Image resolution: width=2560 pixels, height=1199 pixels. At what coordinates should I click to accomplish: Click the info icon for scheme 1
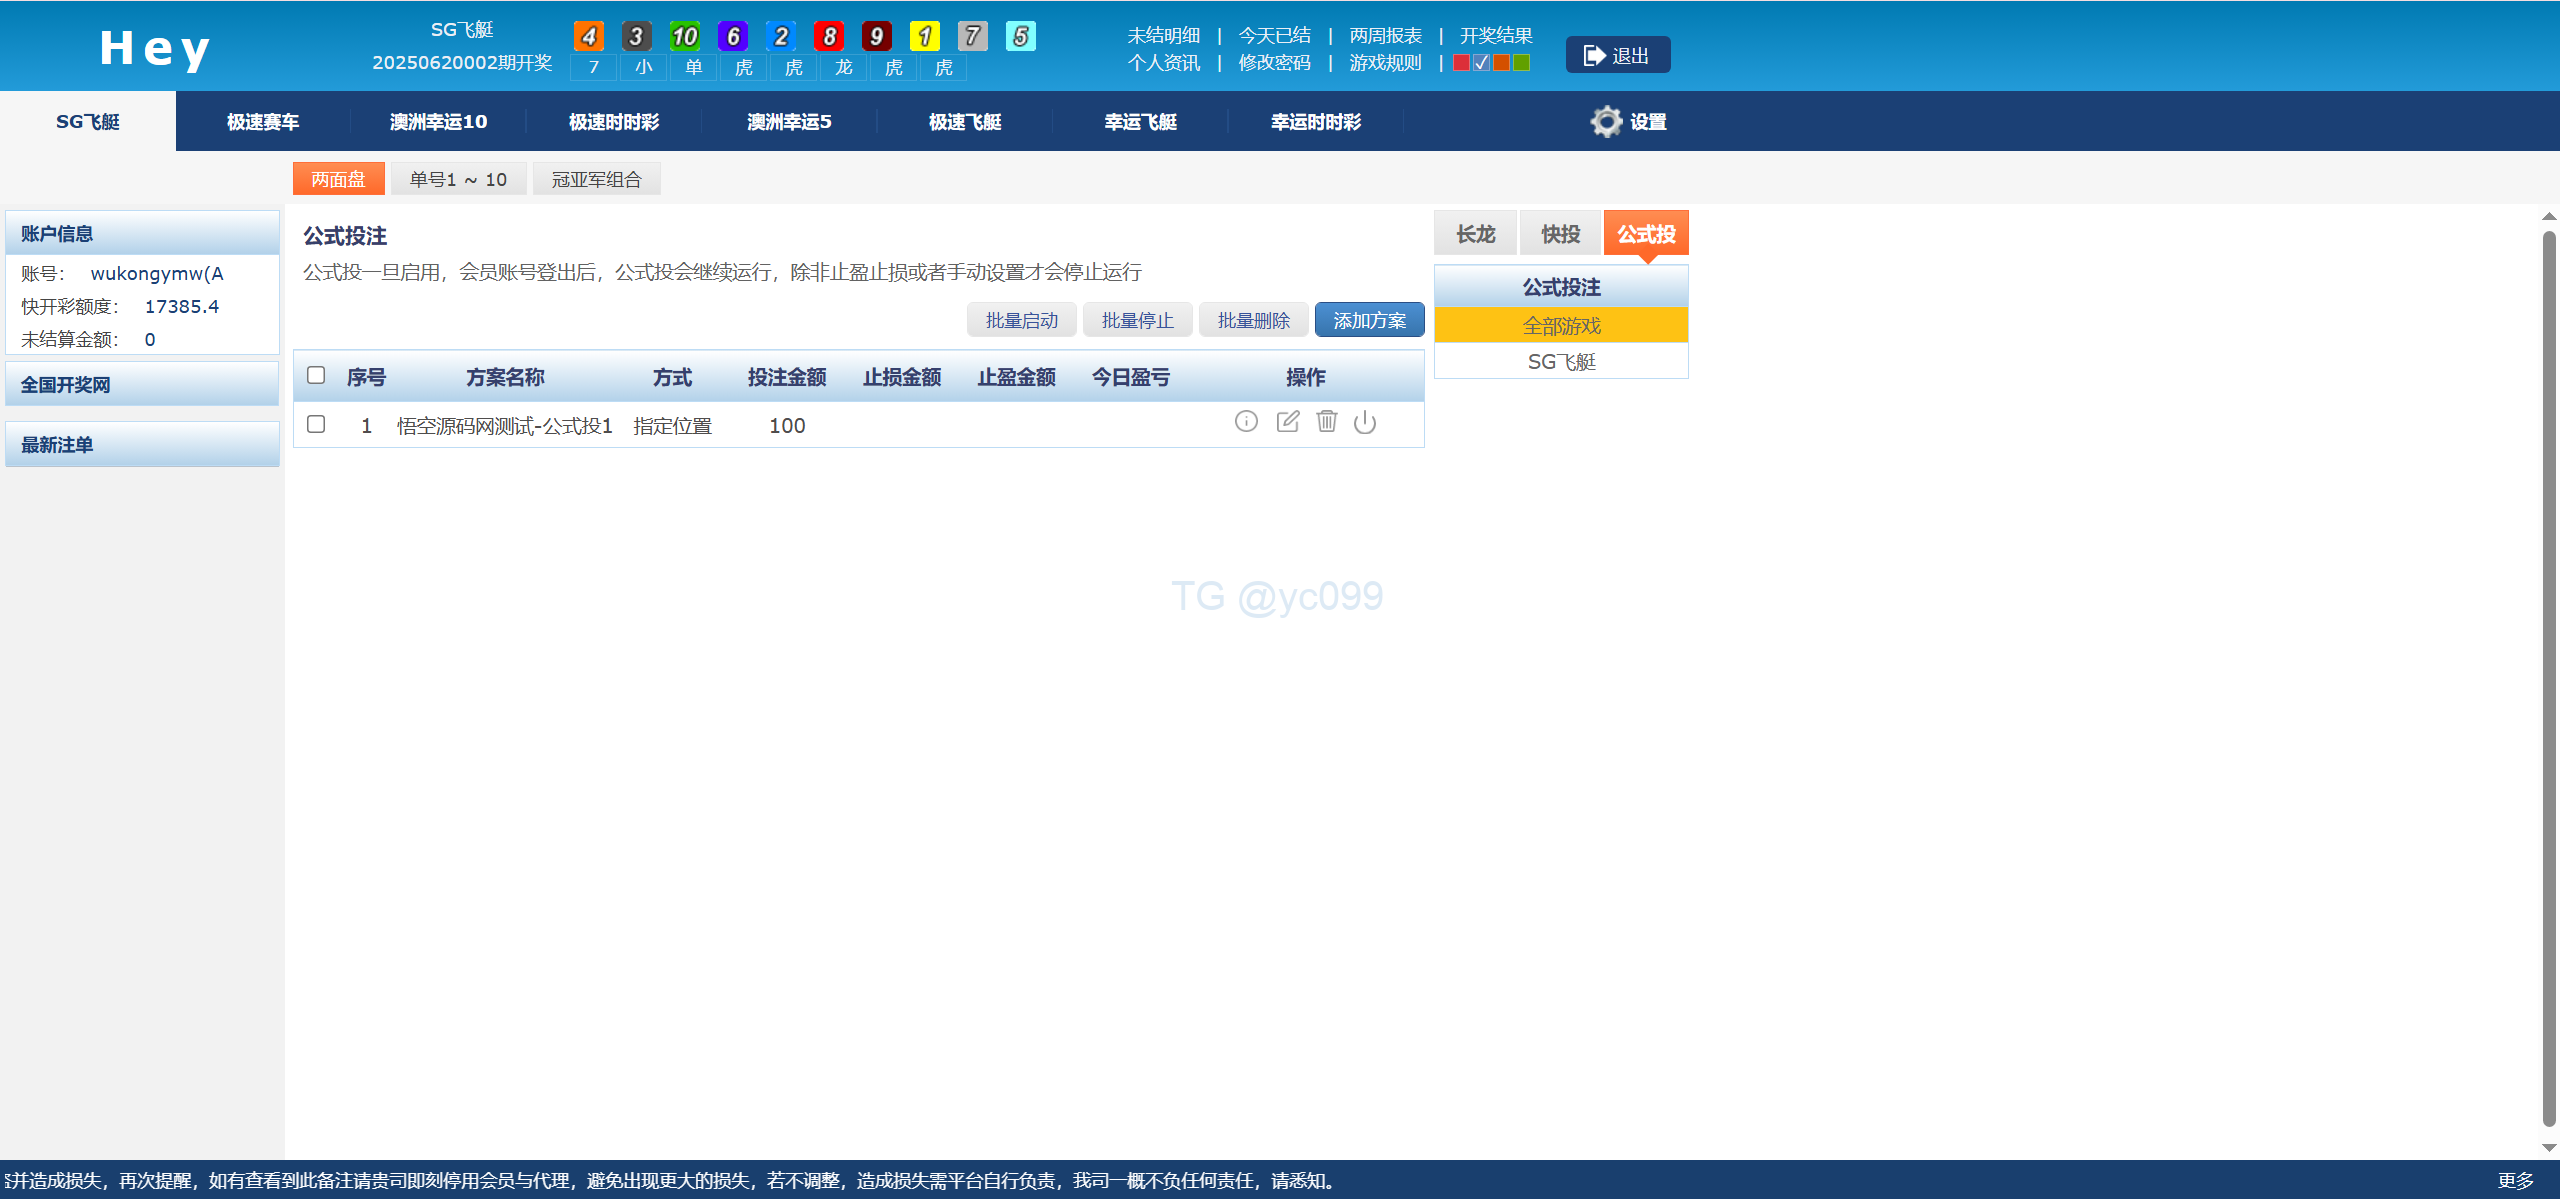(x=1246, y=422)
